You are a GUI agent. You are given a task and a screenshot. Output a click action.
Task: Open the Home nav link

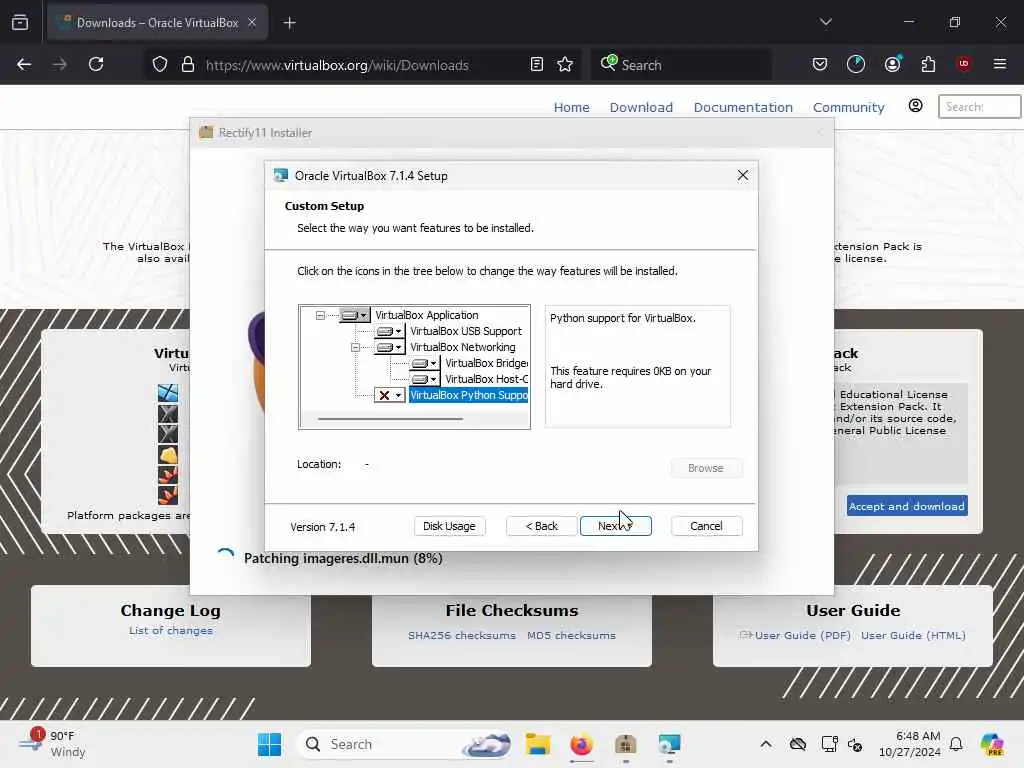(571, 107)
